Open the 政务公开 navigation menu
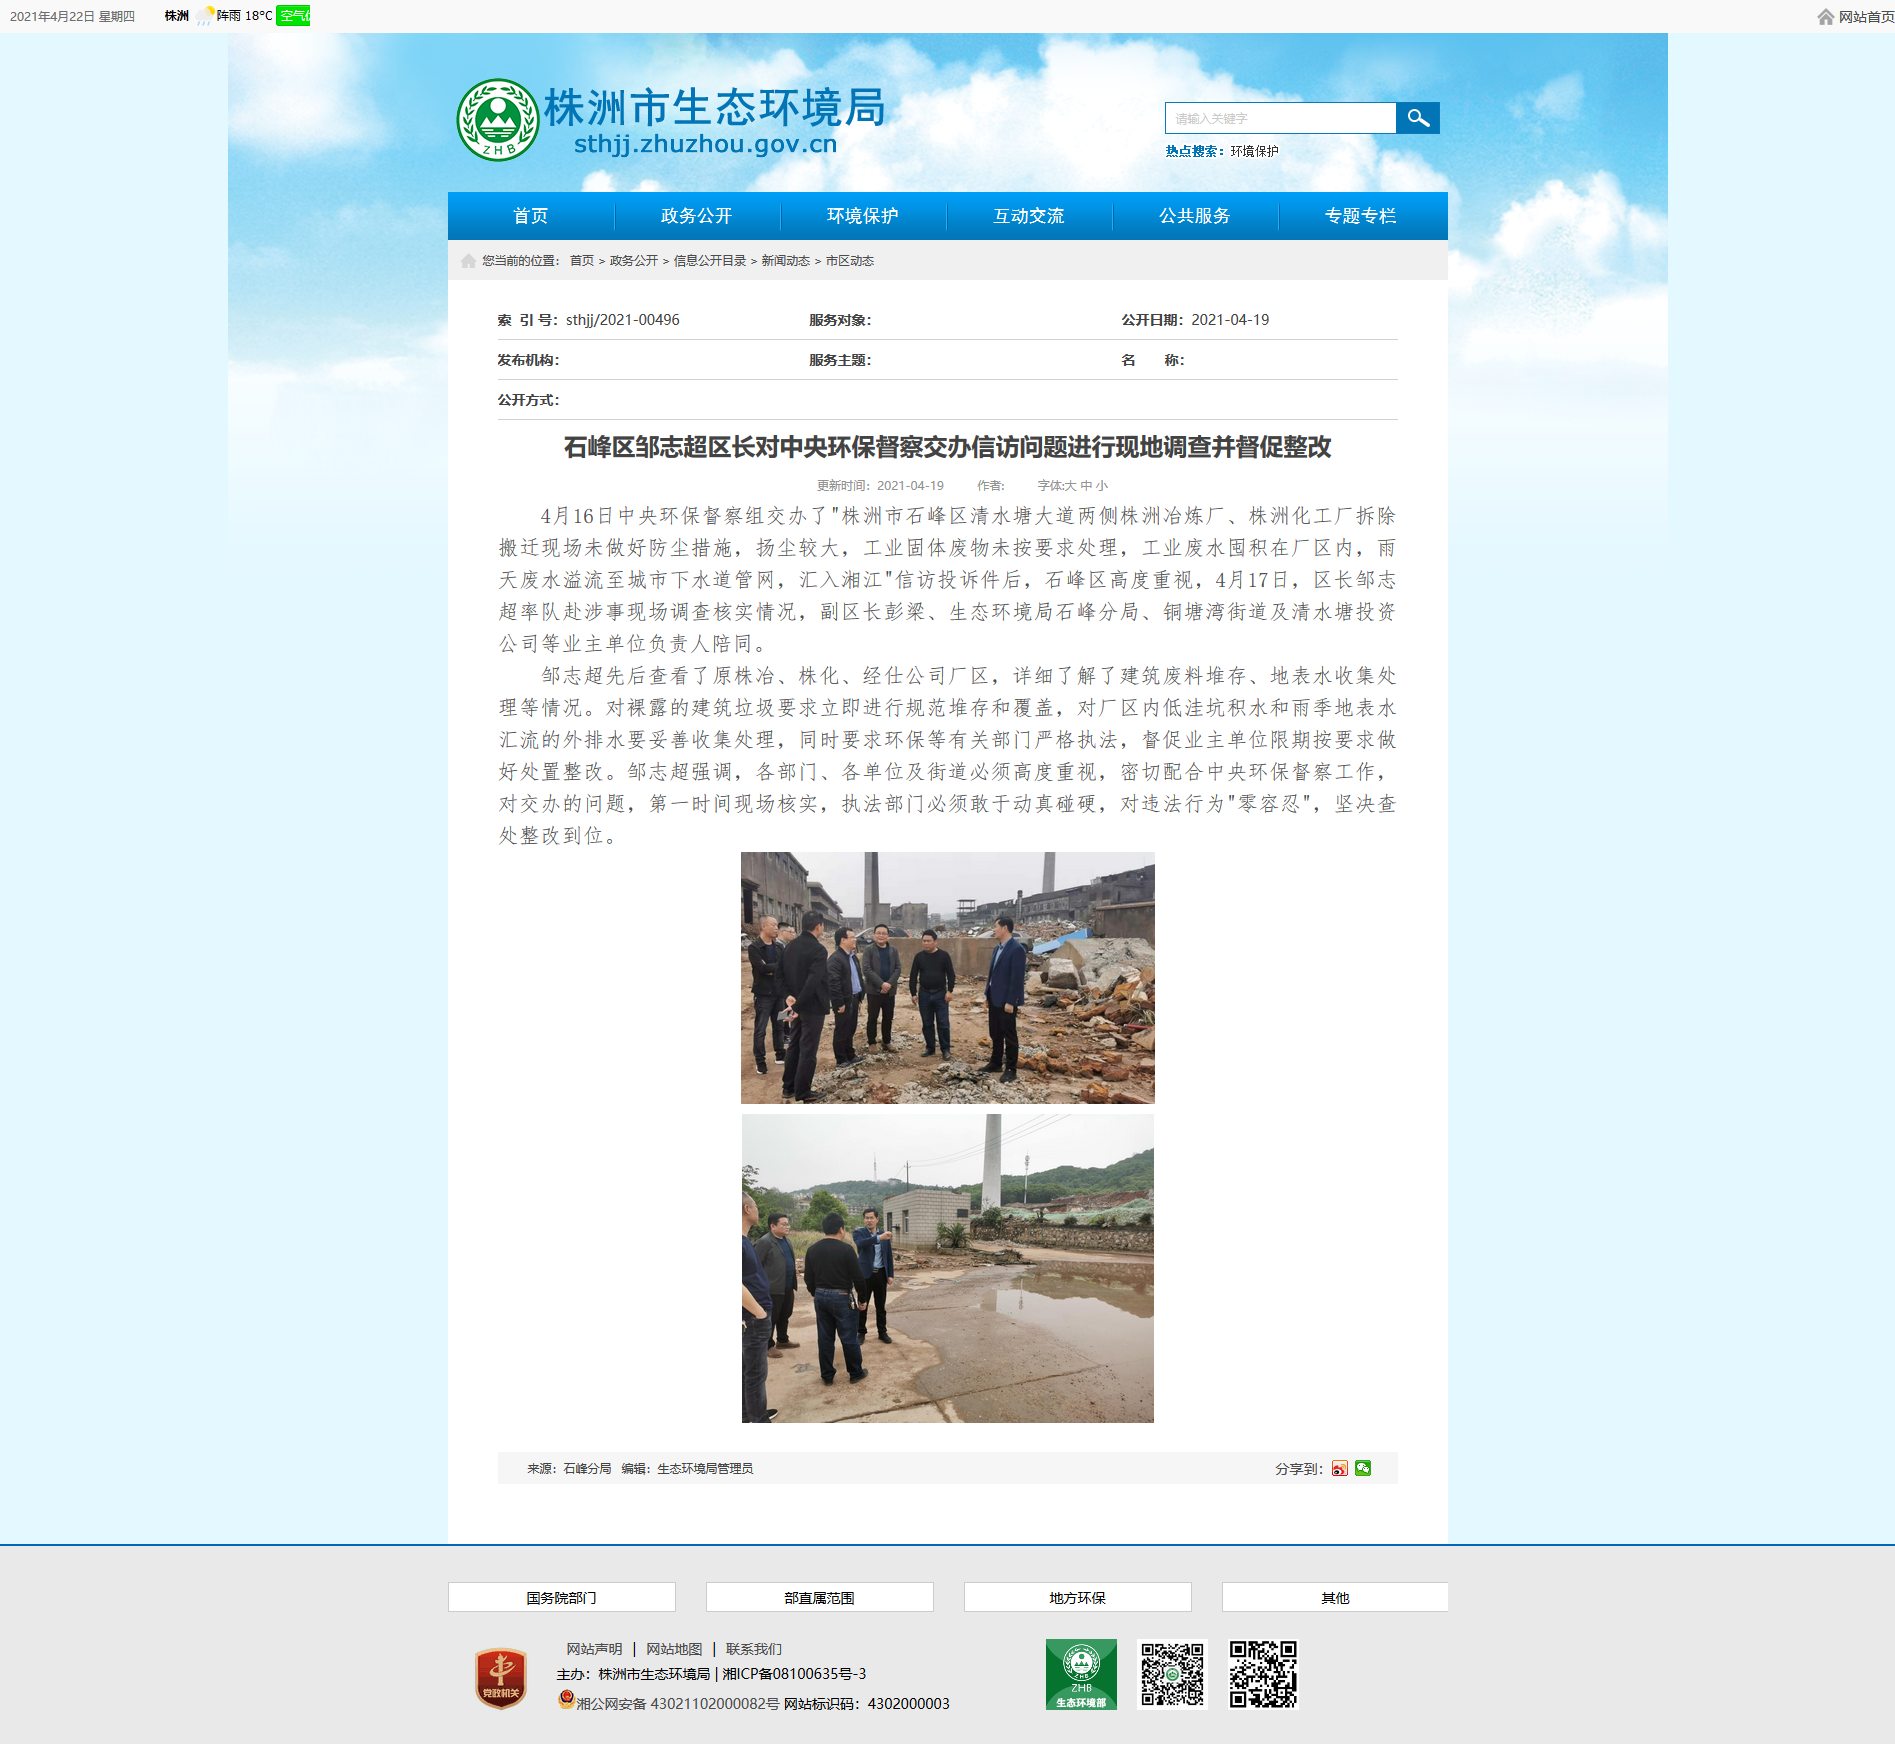The image size is (1895, 1744). 696,216
